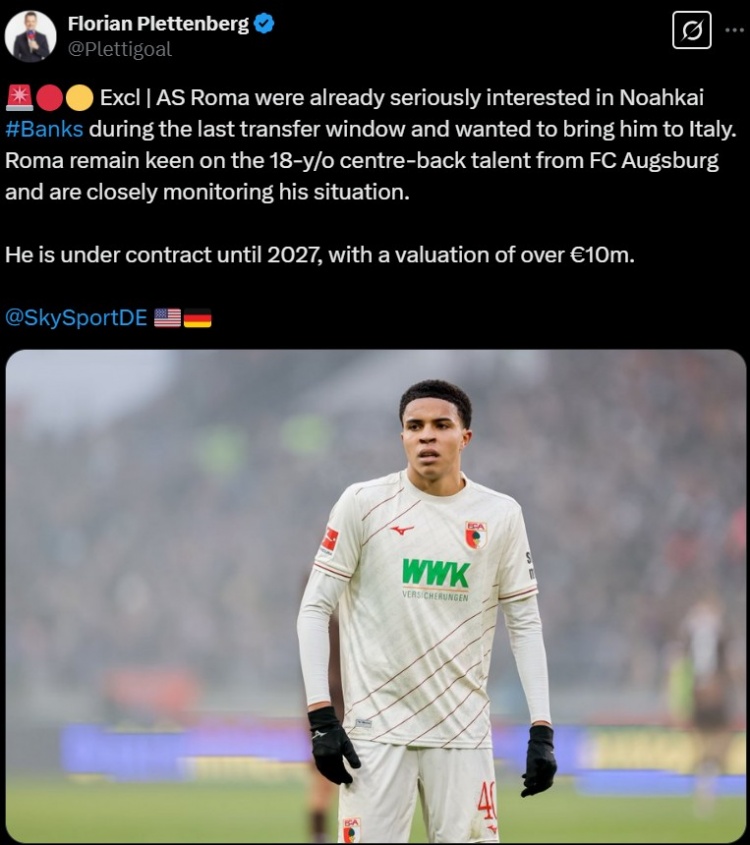Screen dimensions: 750x845
Task: Open the @SkySportDE mention link
Action: (x=76, y=317)
